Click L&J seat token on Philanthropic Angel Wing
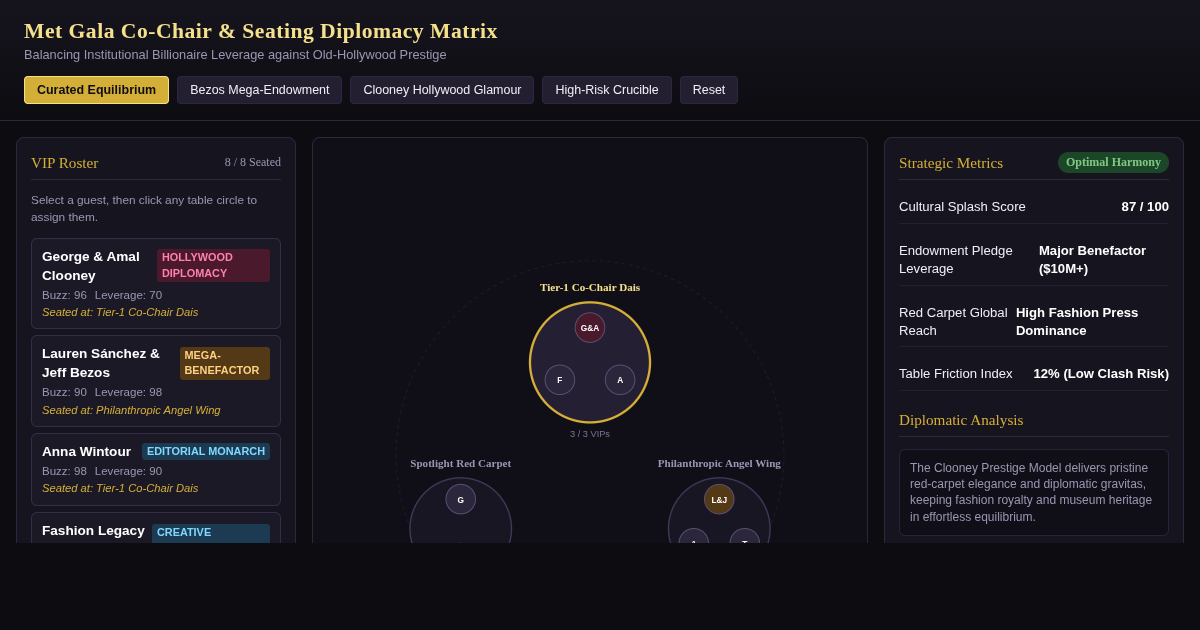The width and height of the screenshot is (1200, 630). pos(719,500)
